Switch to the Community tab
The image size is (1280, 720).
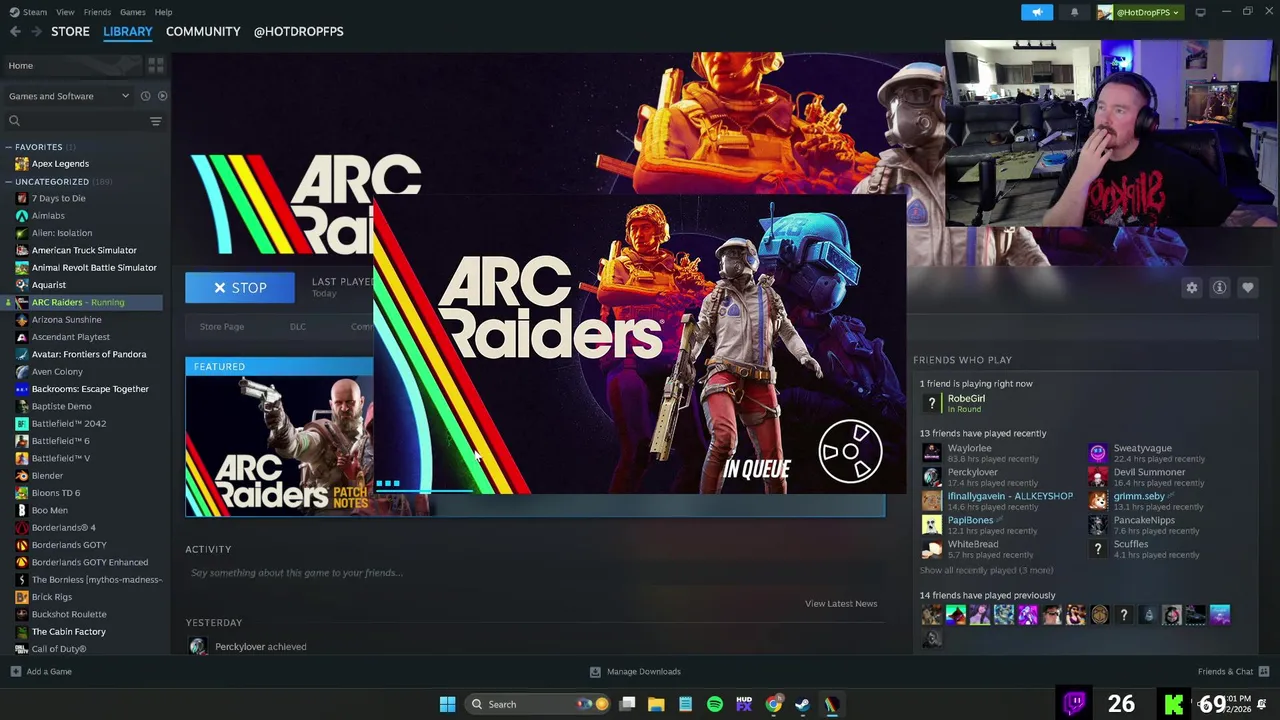pyautogui.click(x=203, y=32)
